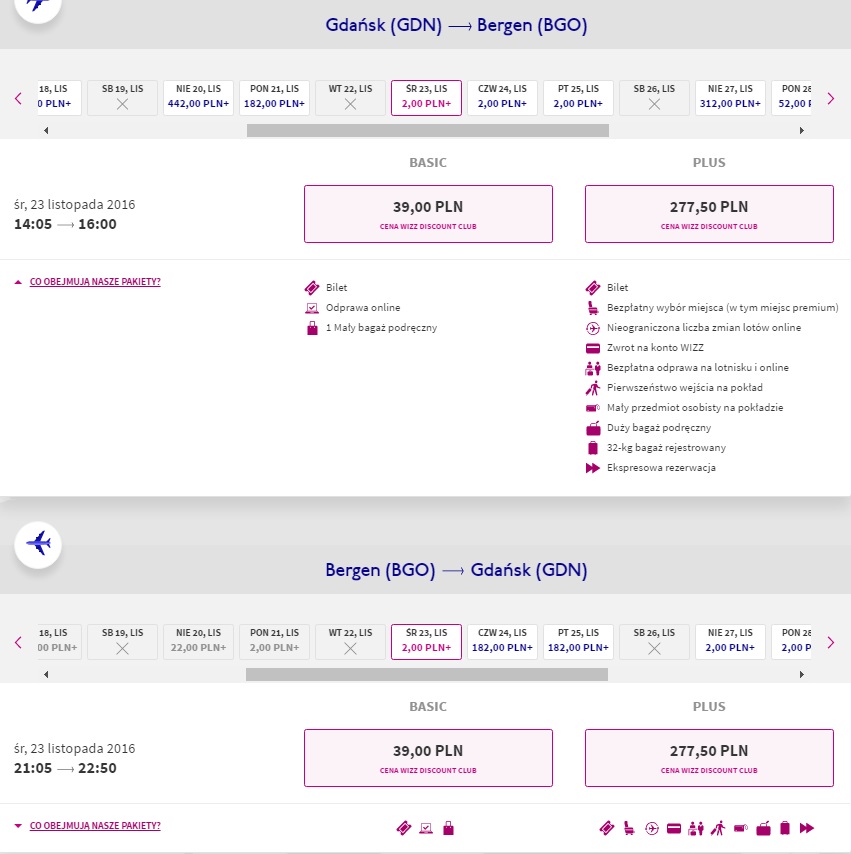Click return scrollbar right arrow
This screenshot has width=851, height=854.
pyautogui.click(x=801, y=674)
